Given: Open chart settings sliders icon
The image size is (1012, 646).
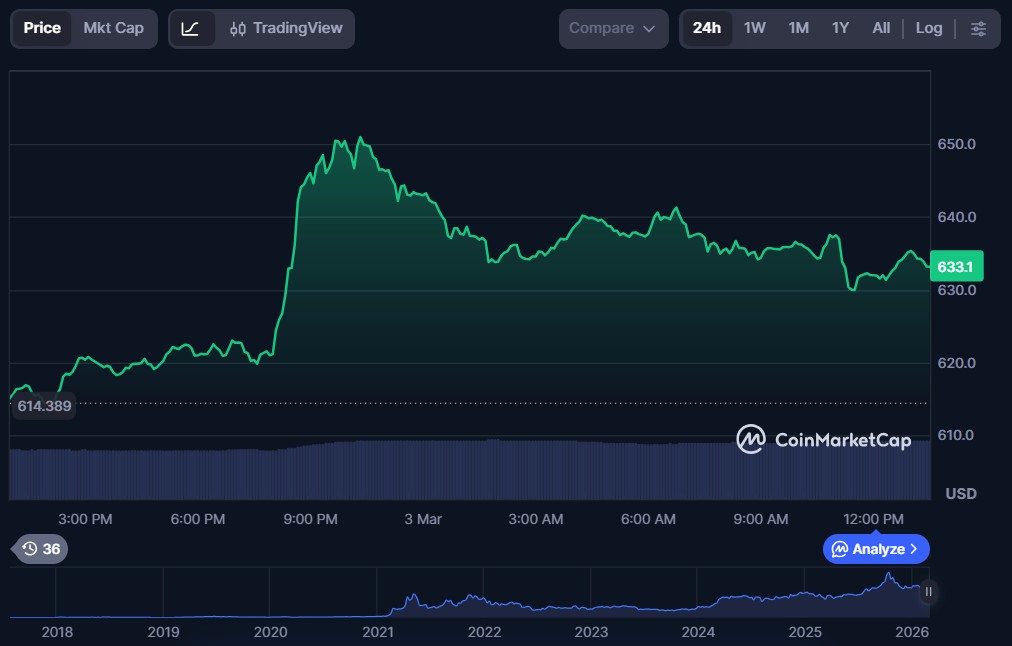Looking at the screenshot, I should [x=978, y=29].
